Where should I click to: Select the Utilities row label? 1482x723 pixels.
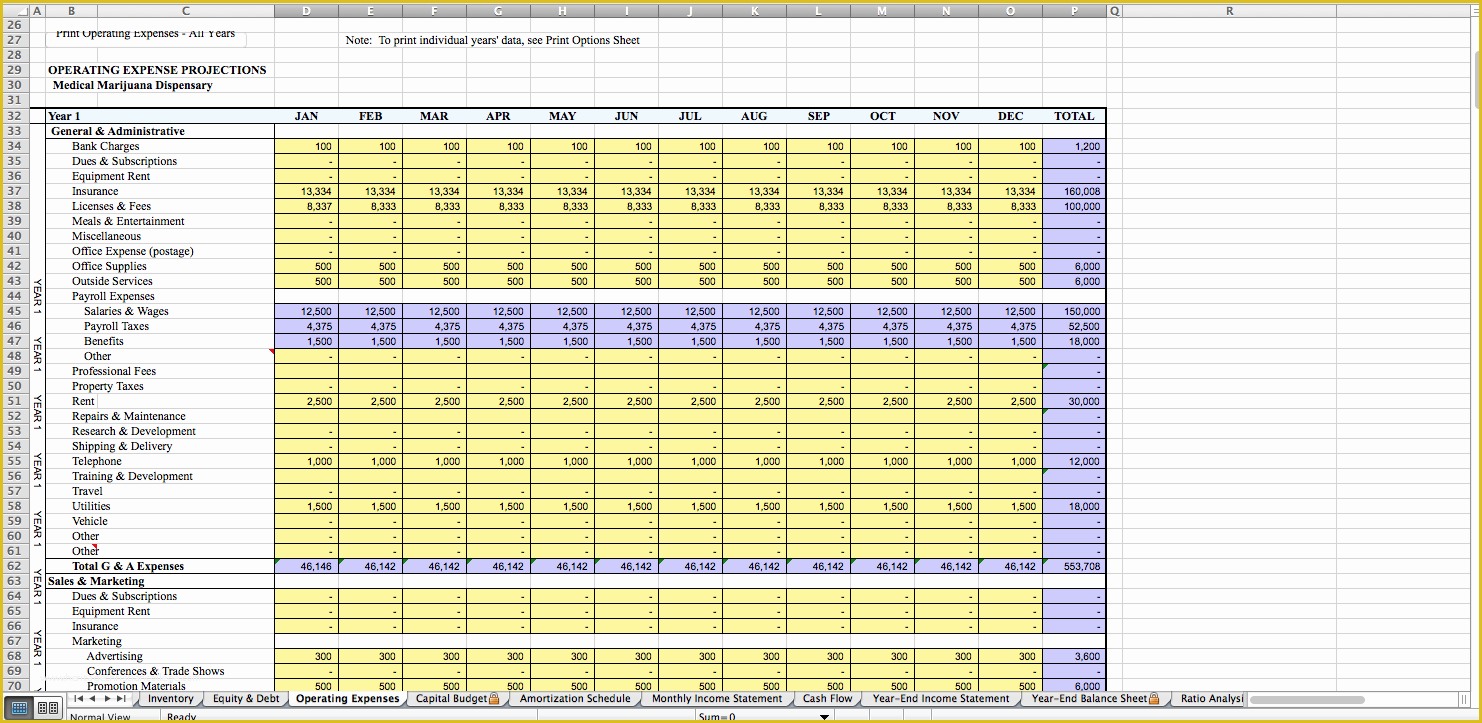click(x=91, y=506)
